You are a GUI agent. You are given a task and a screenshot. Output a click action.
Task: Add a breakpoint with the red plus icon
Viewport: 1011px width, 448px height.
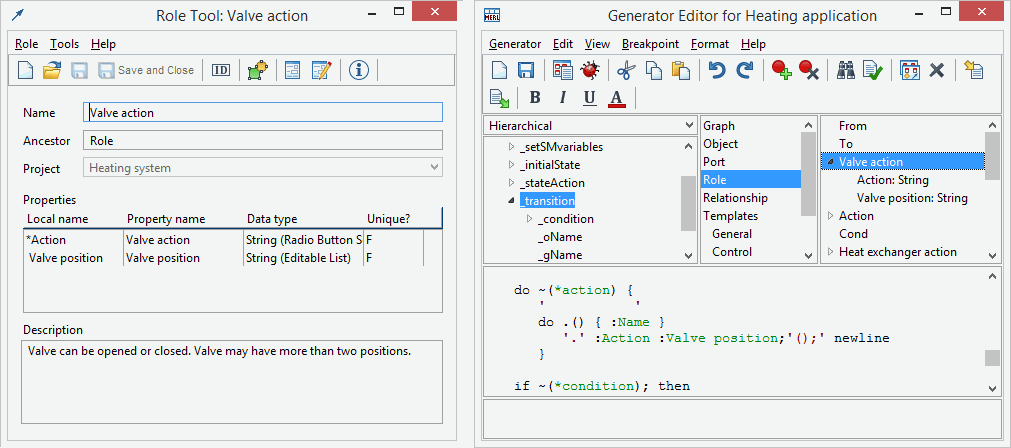point(781,70)
